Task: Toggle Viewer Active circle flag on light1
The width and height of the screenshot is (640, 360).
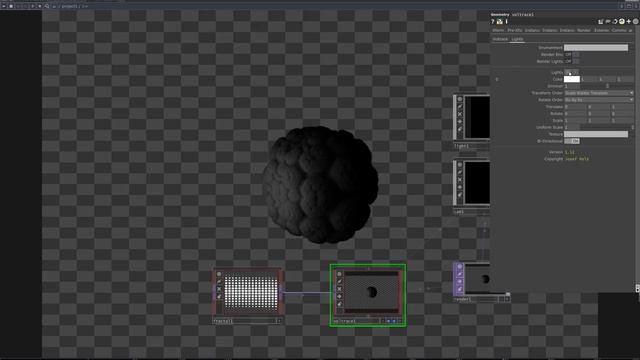Action: [x=460, y=99]
